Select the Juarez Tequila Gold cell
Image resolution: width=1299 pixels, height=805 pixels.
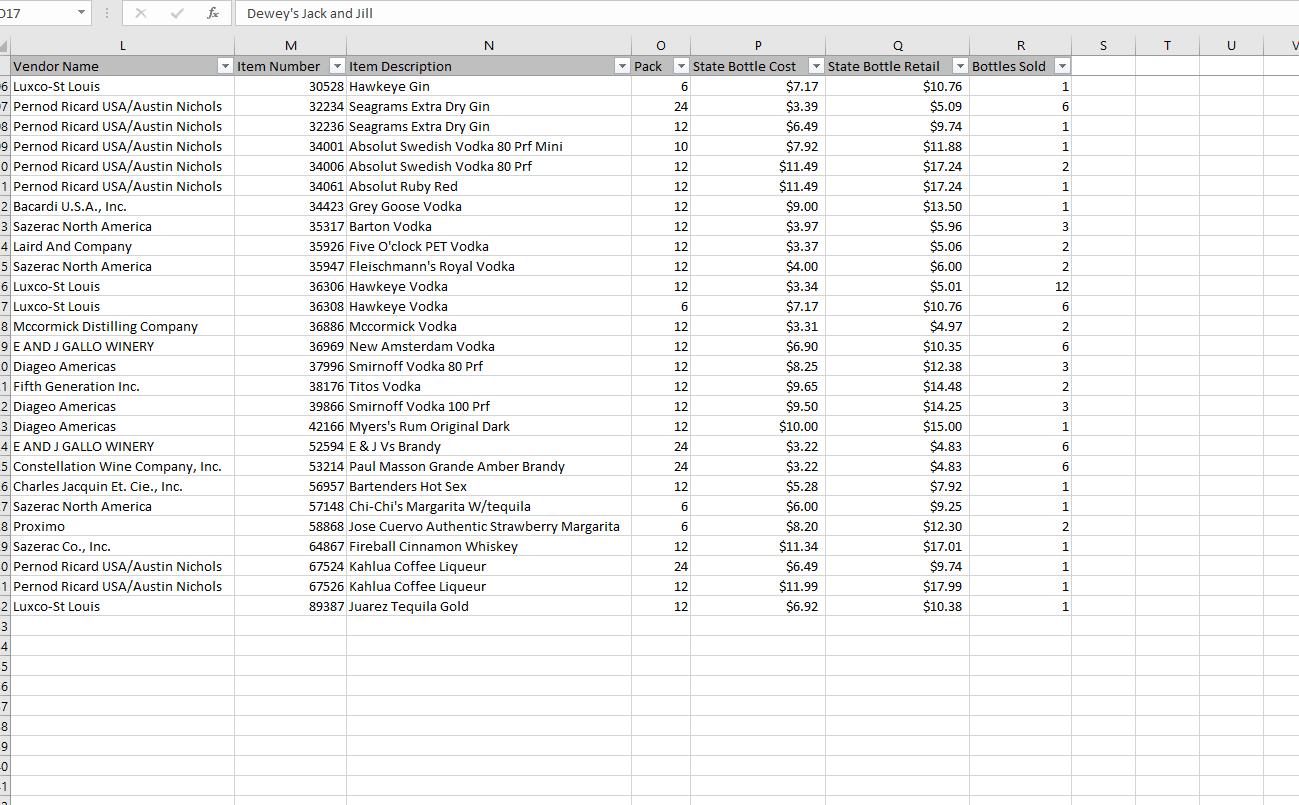coord(489,606)
